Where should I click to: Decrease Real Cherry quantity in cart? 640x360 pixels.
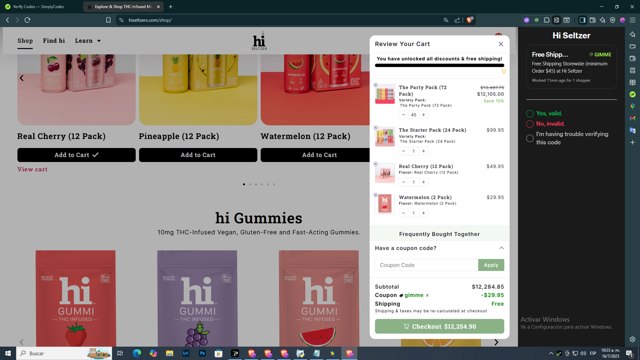(x=404, y=182)
